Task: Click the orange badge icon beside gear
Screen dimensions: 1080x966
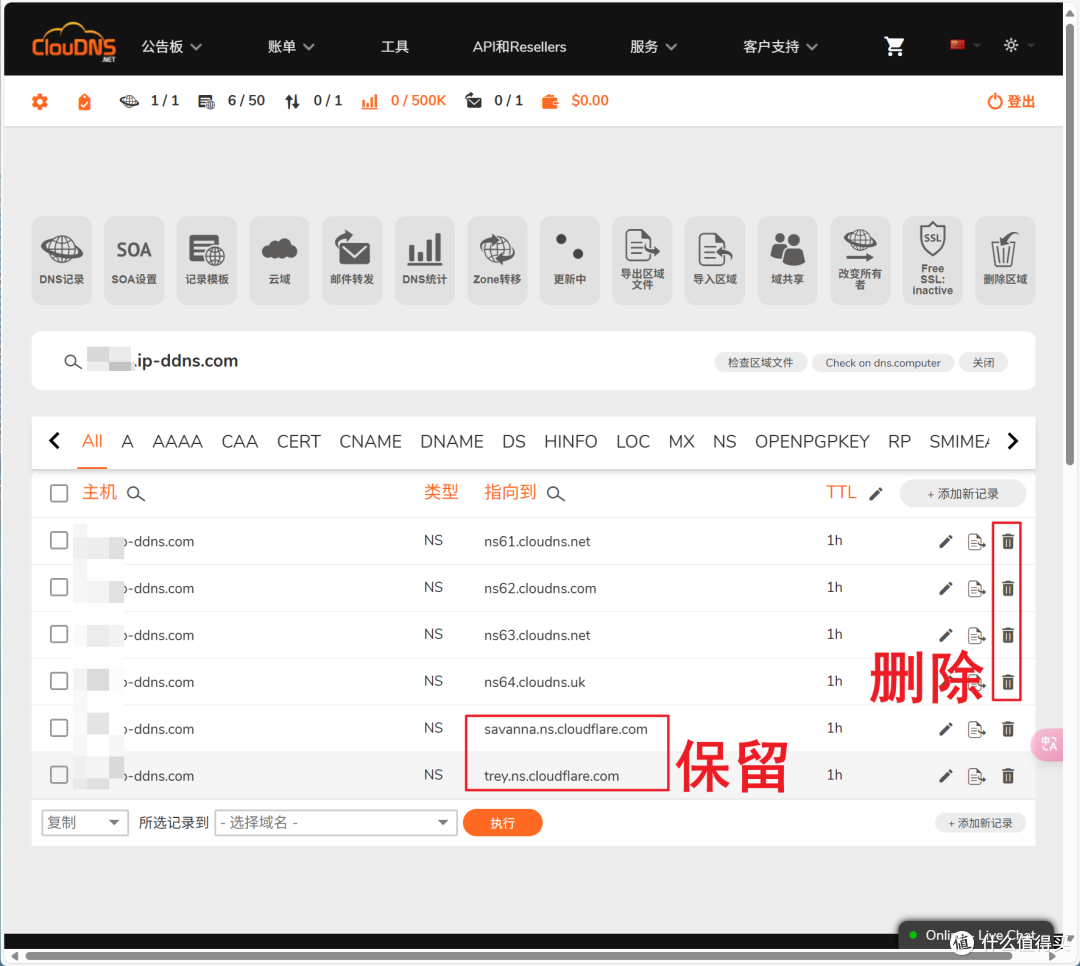Action: click(x=84, y=102)
